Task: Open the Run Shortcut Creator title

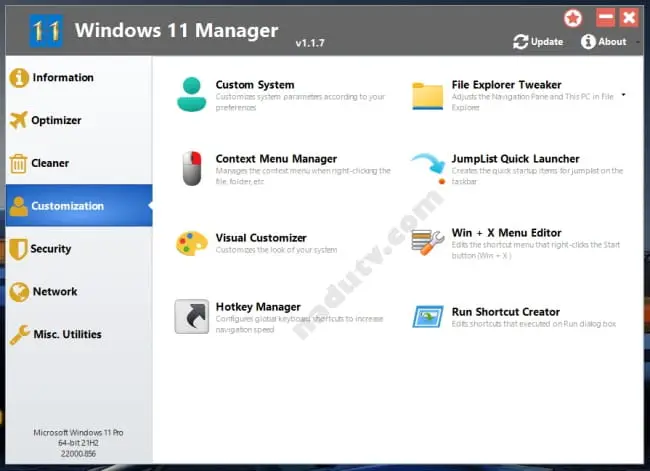Action: 506,312
